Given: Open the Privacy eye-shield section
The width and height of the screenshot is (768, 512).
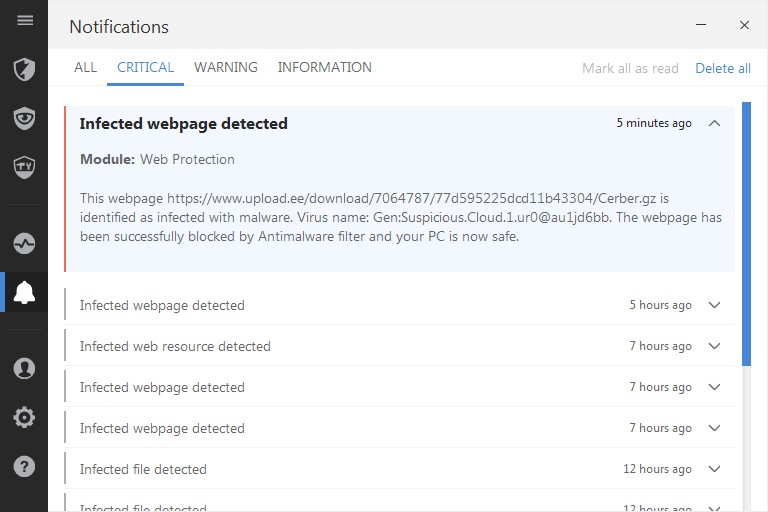Looking at the screenshot, I should pos(25,118).
